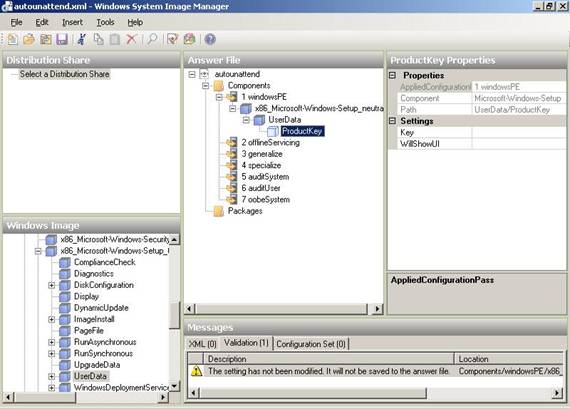Click the Key setting value field

pyautogui.click(x=519, y=133)
